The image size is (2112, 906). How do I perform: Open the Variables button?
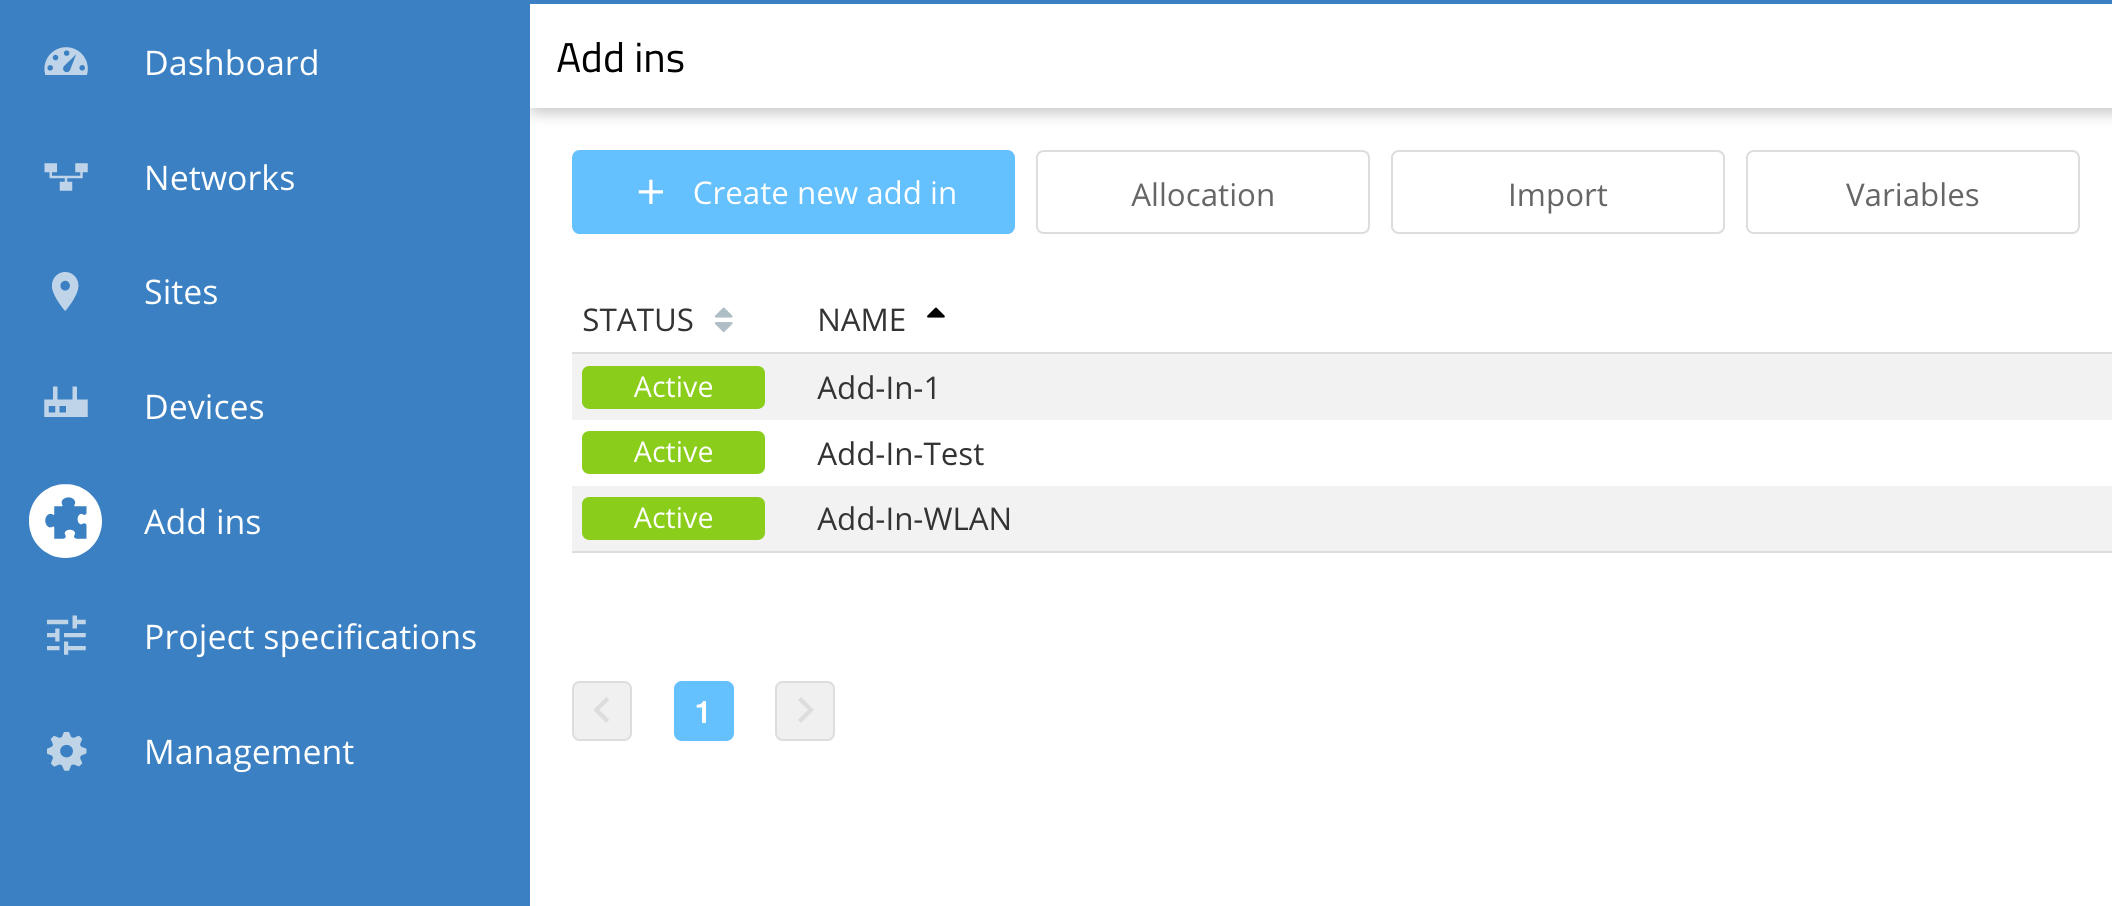click(x=1912, y=193)
